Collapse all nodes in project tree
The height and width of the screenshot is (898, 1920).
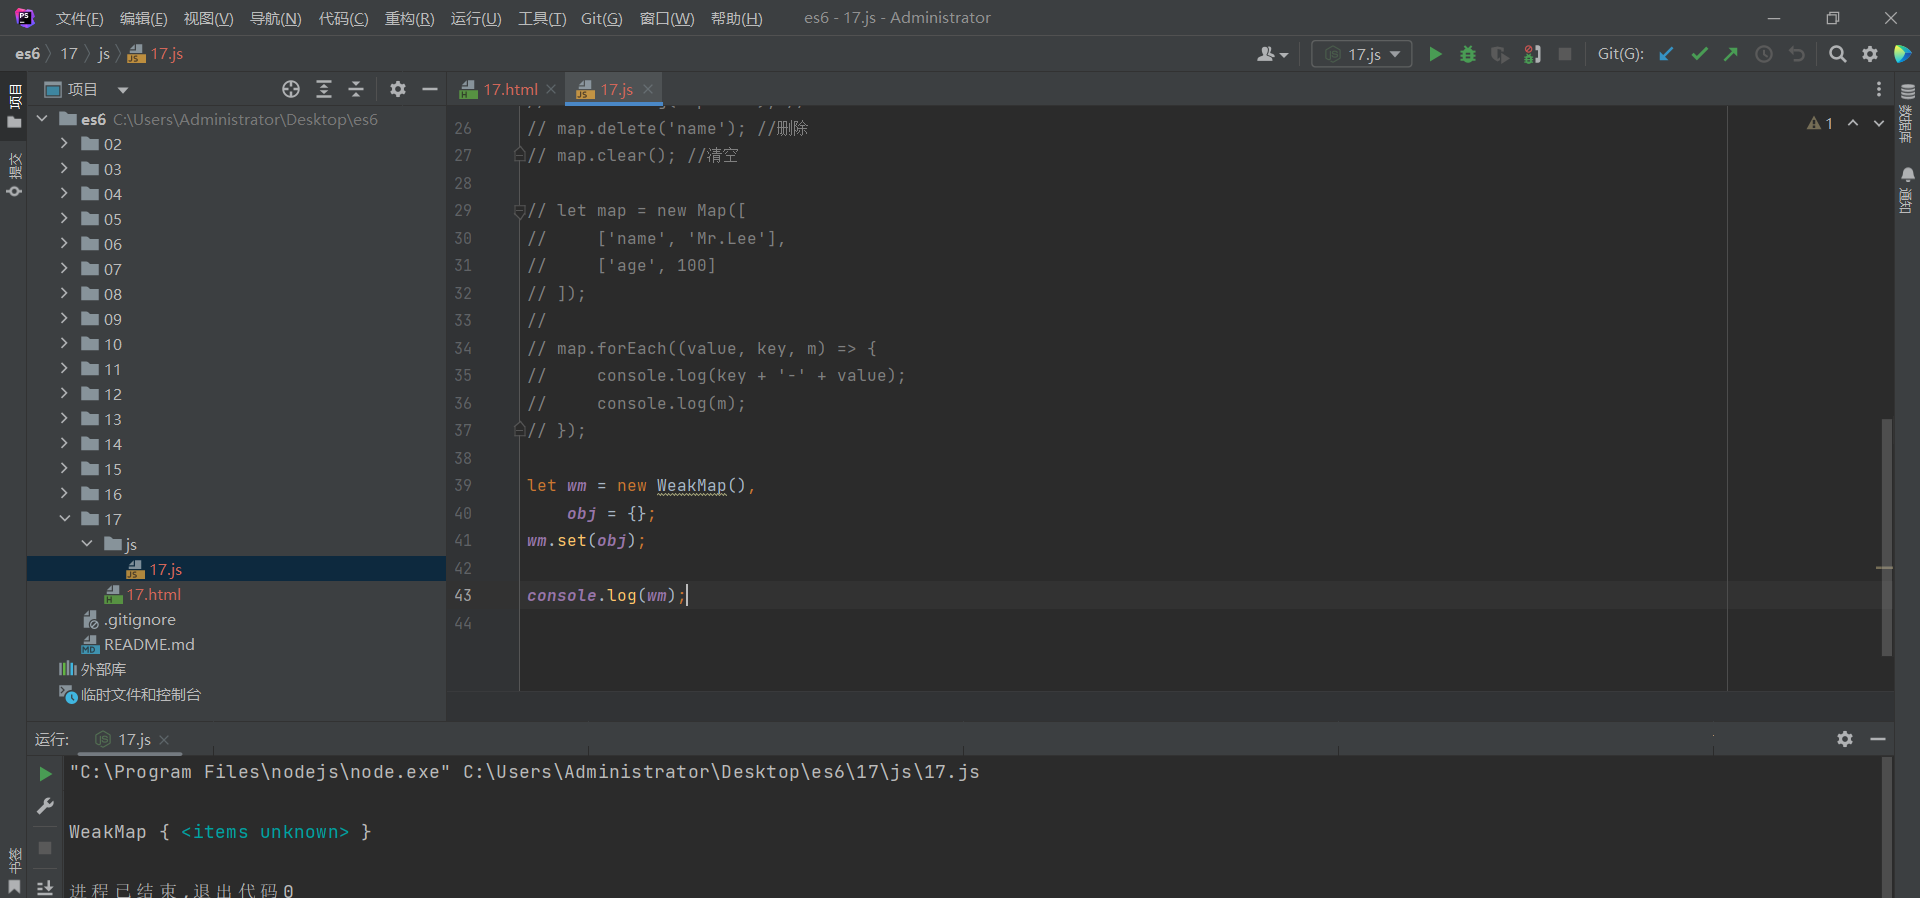(x=356, y=89)
